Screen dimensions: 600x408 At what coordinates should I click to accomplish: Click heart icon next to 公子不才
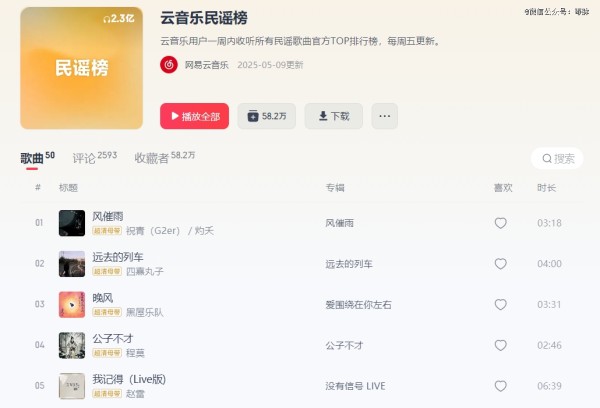click(501, 345)
